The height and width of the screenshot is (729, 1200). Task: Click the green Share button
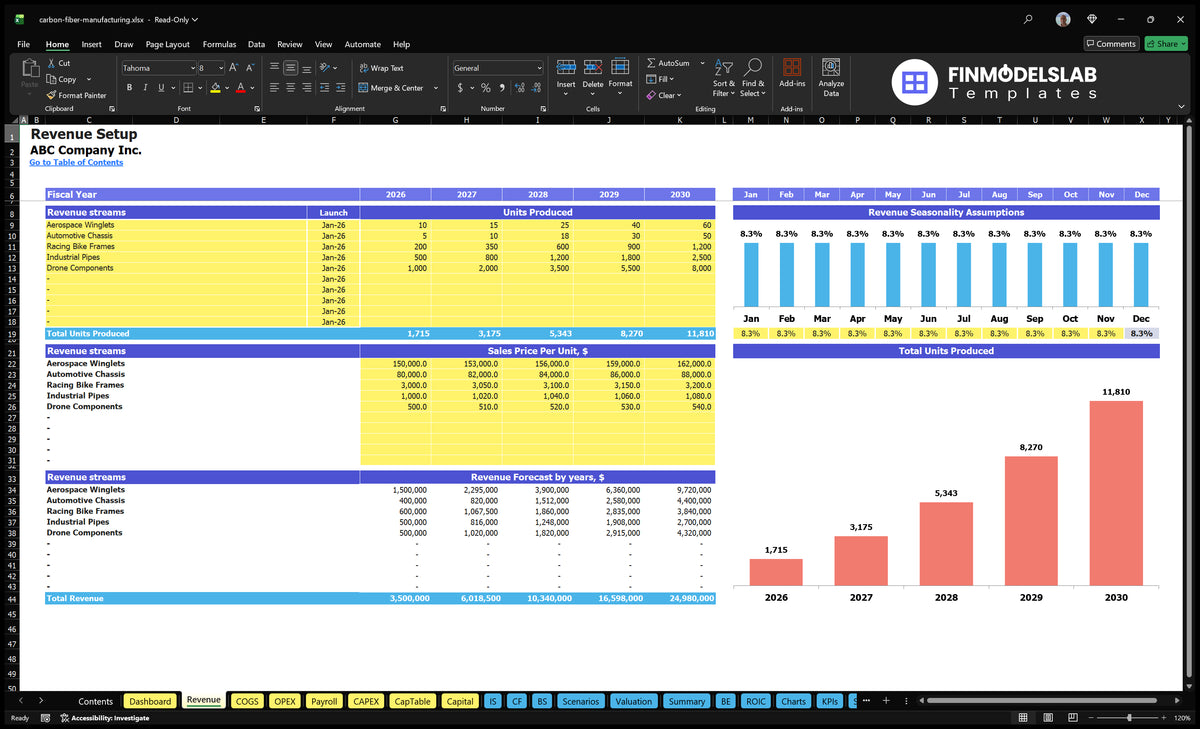1165,44
